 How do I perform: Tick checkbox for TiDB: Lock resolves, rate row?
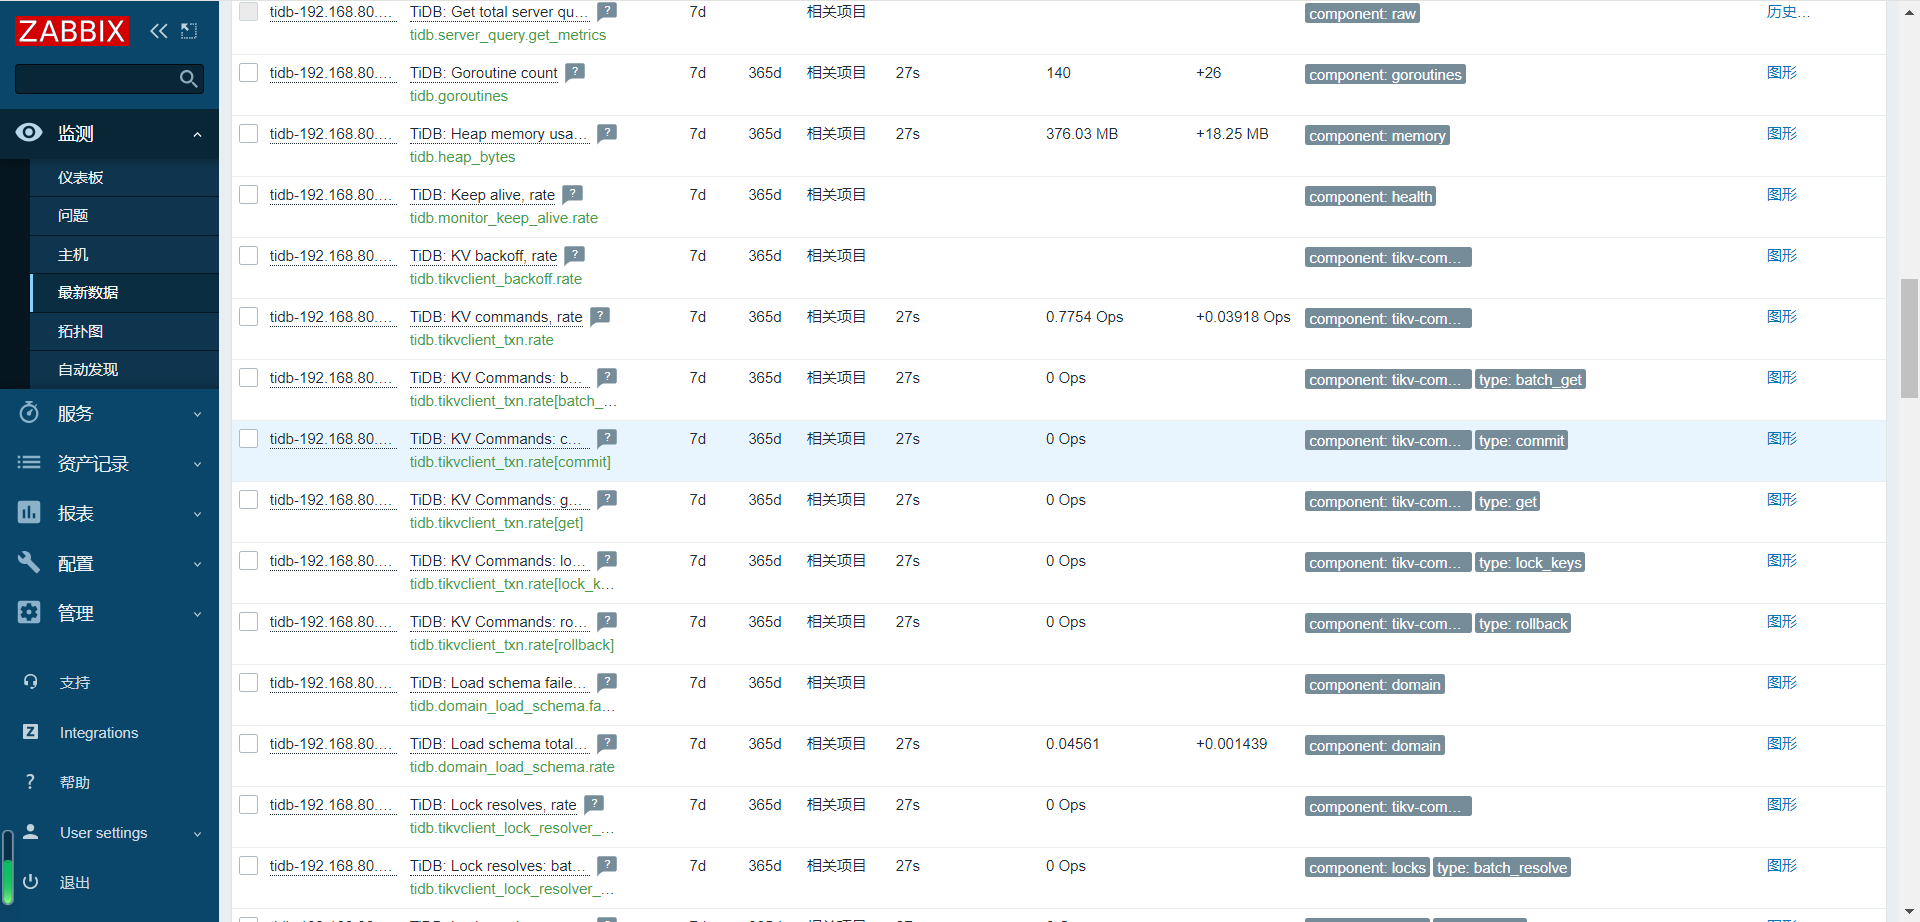click(x=249, y=805)
